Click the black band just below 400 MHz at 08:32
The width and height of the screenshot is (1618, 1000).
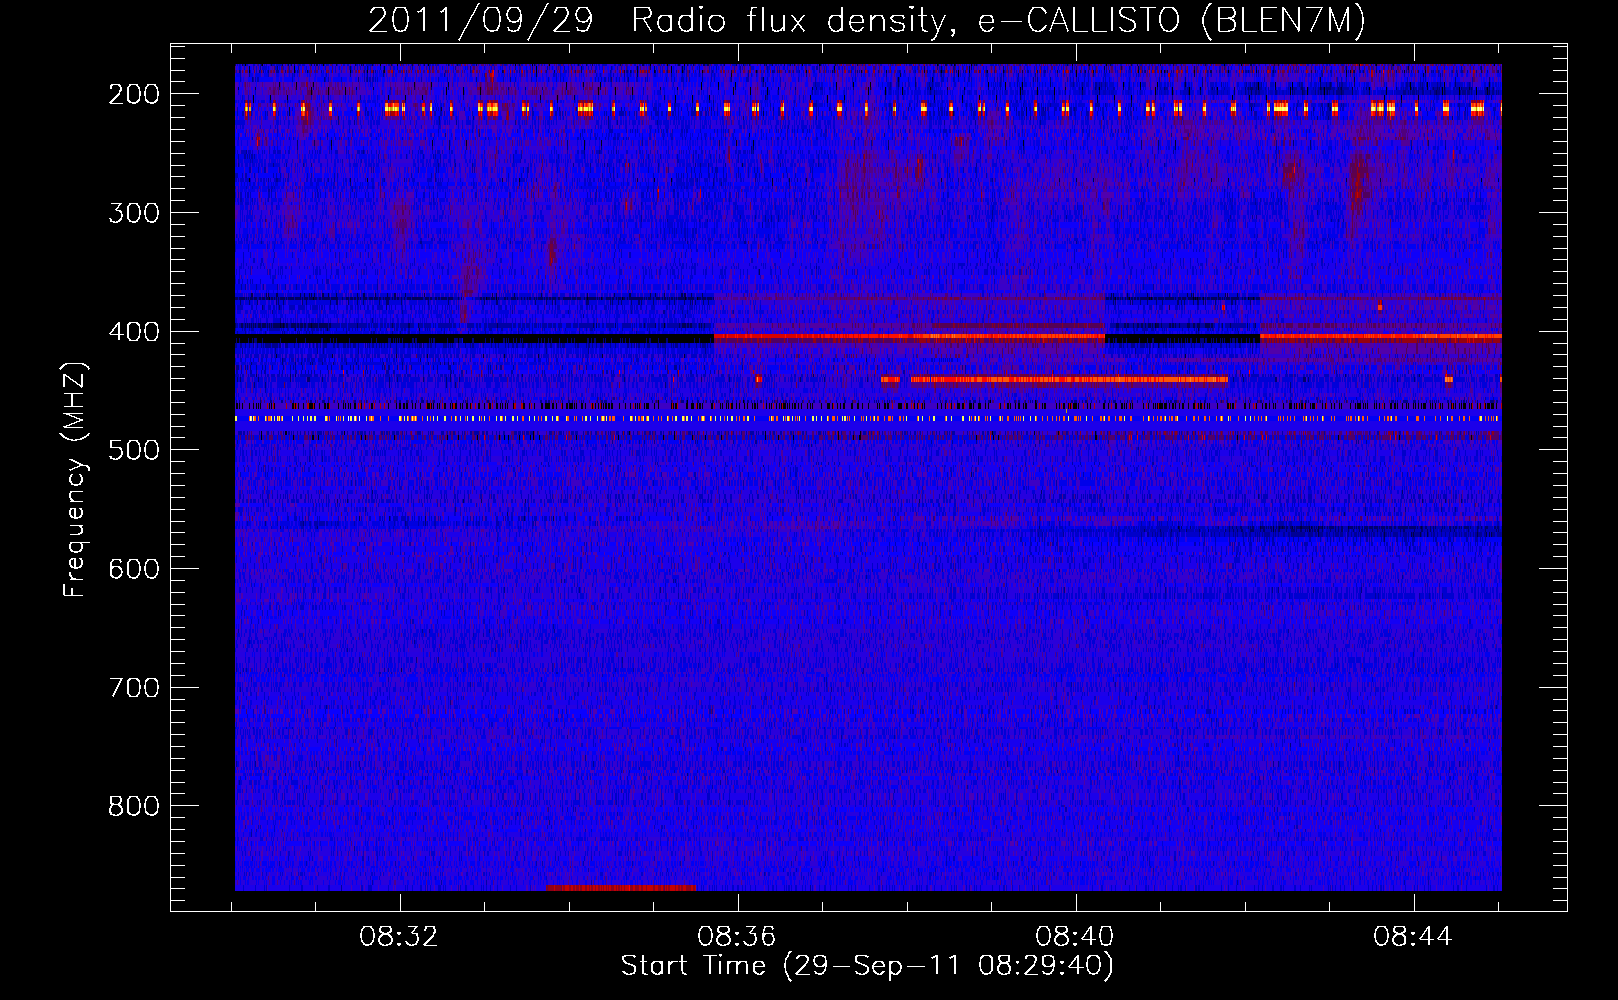[474, 339]
